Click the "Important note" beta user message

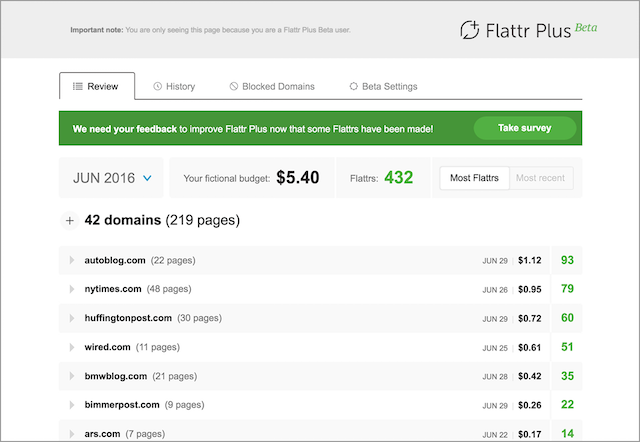210,30
